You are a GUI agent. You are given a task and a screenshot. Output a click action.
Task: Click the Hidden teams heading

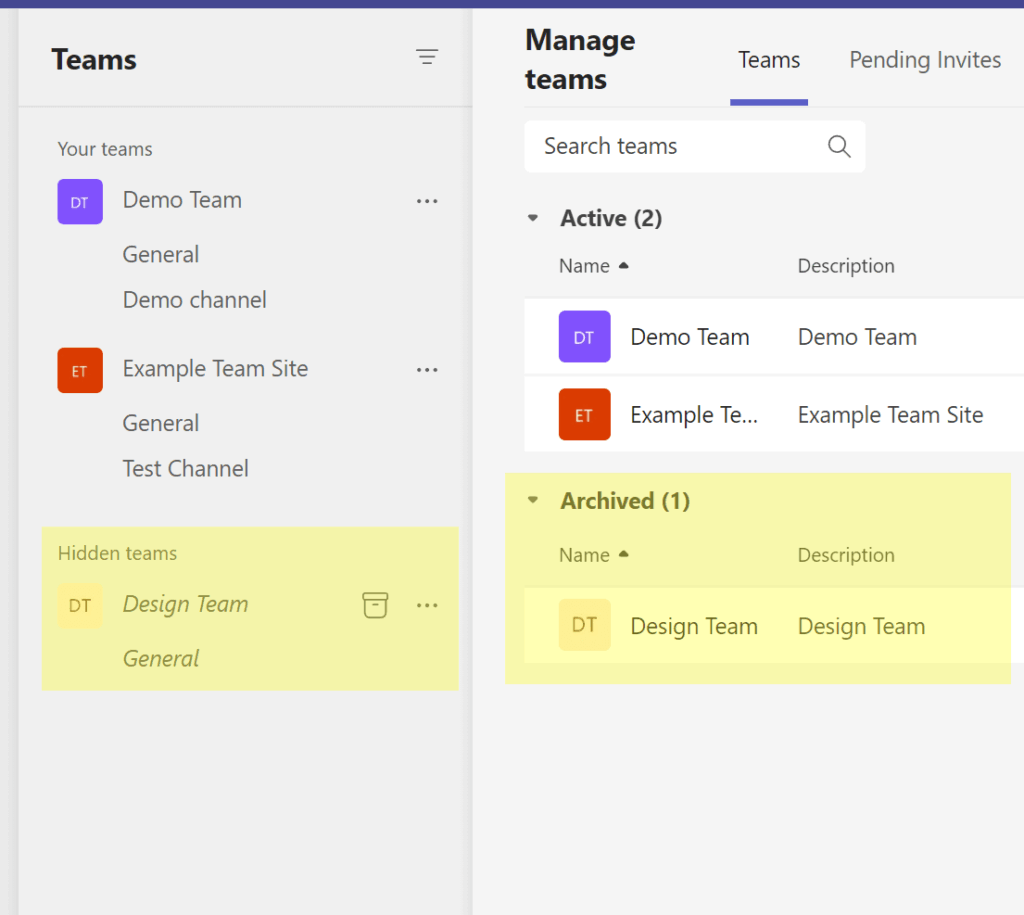click(118, 553)
